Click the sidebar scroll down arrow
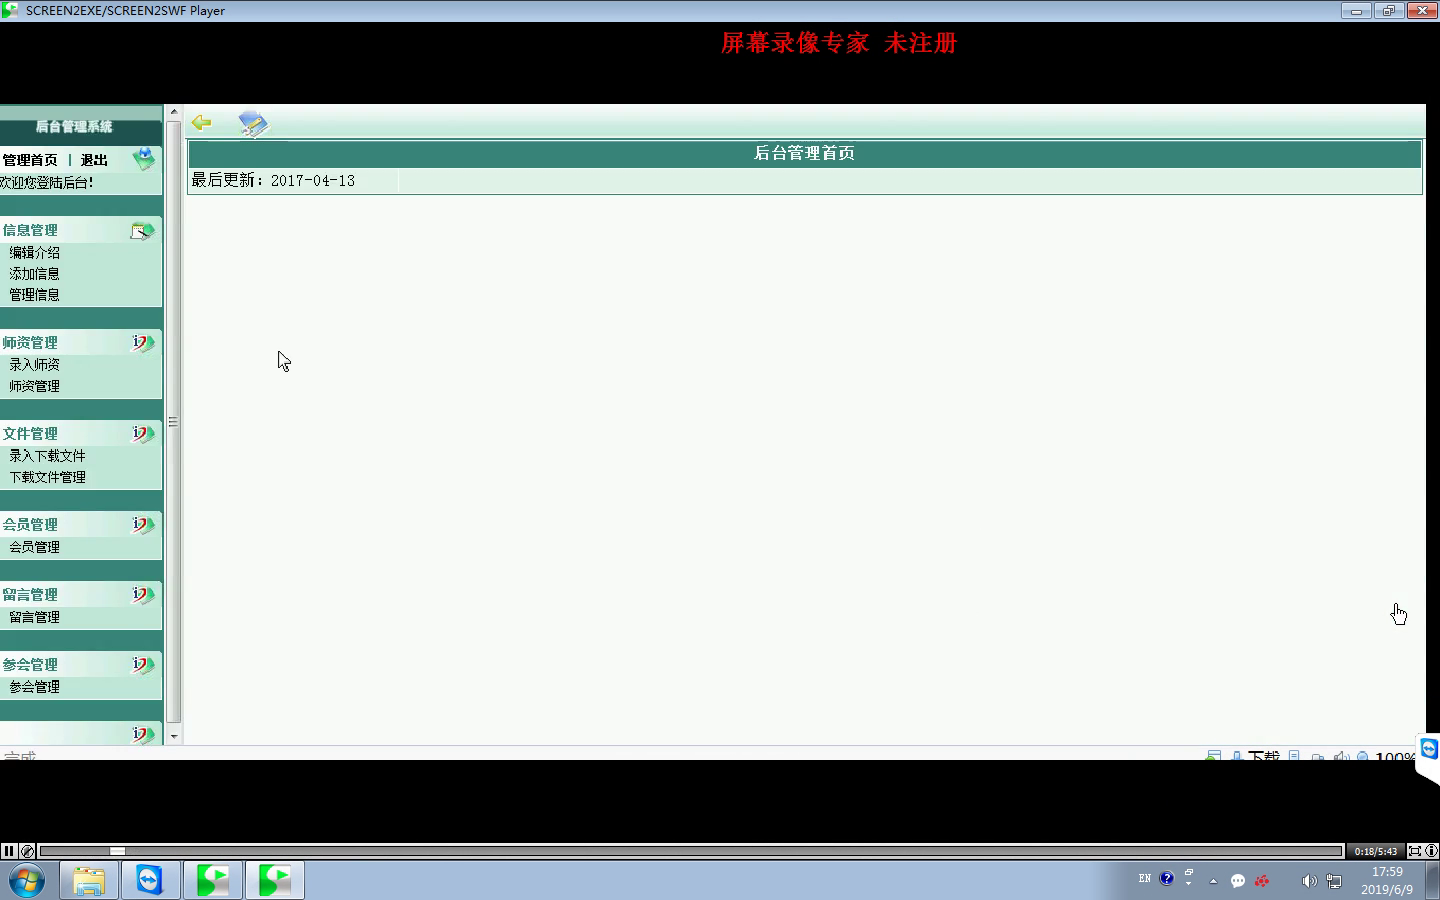Image resolution: width=1440 pixels, height=900 pixels. point(174,736)
